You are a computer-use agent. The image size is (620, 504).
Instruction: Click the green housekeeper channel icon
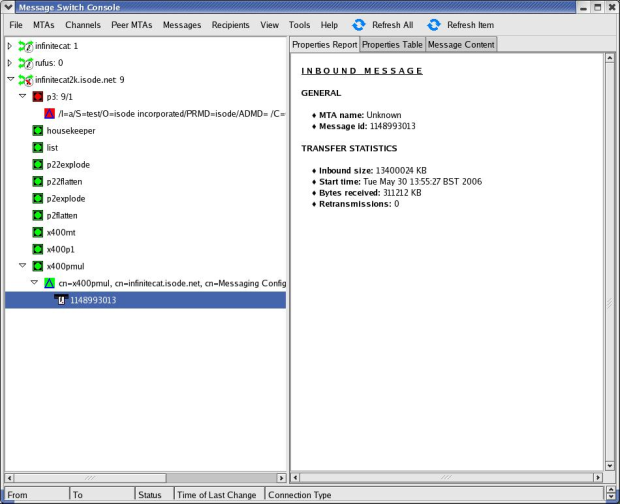coord(38,131)
